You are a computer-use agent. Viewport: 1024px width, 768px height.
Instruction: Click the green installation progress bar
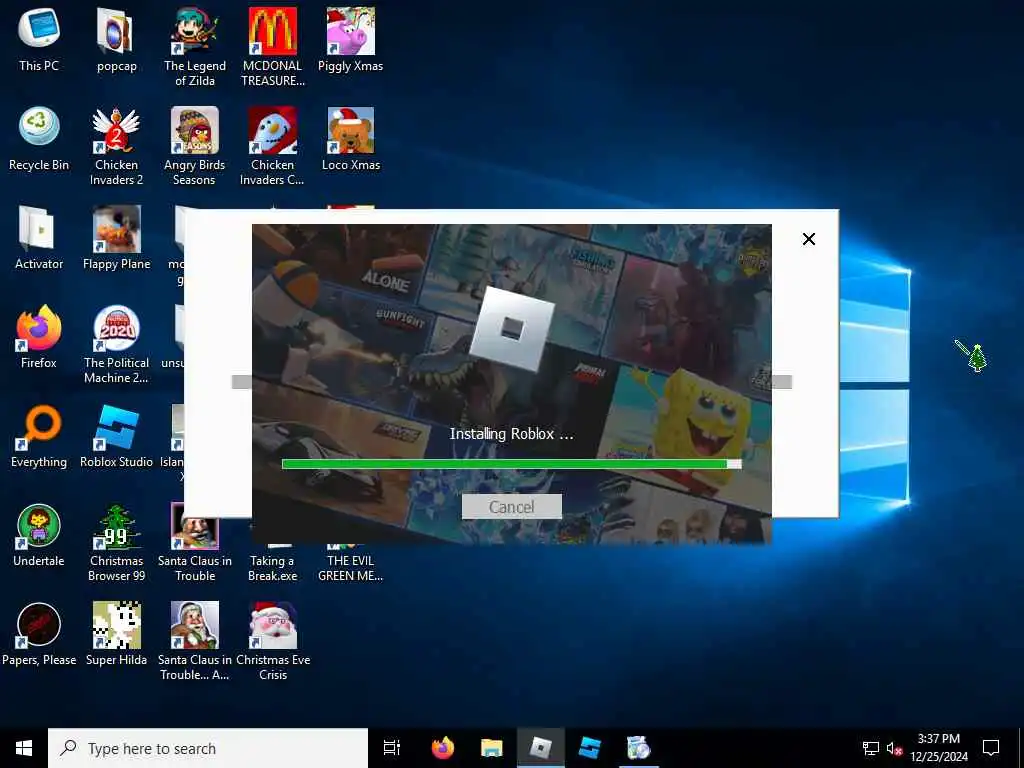point(511,464)
